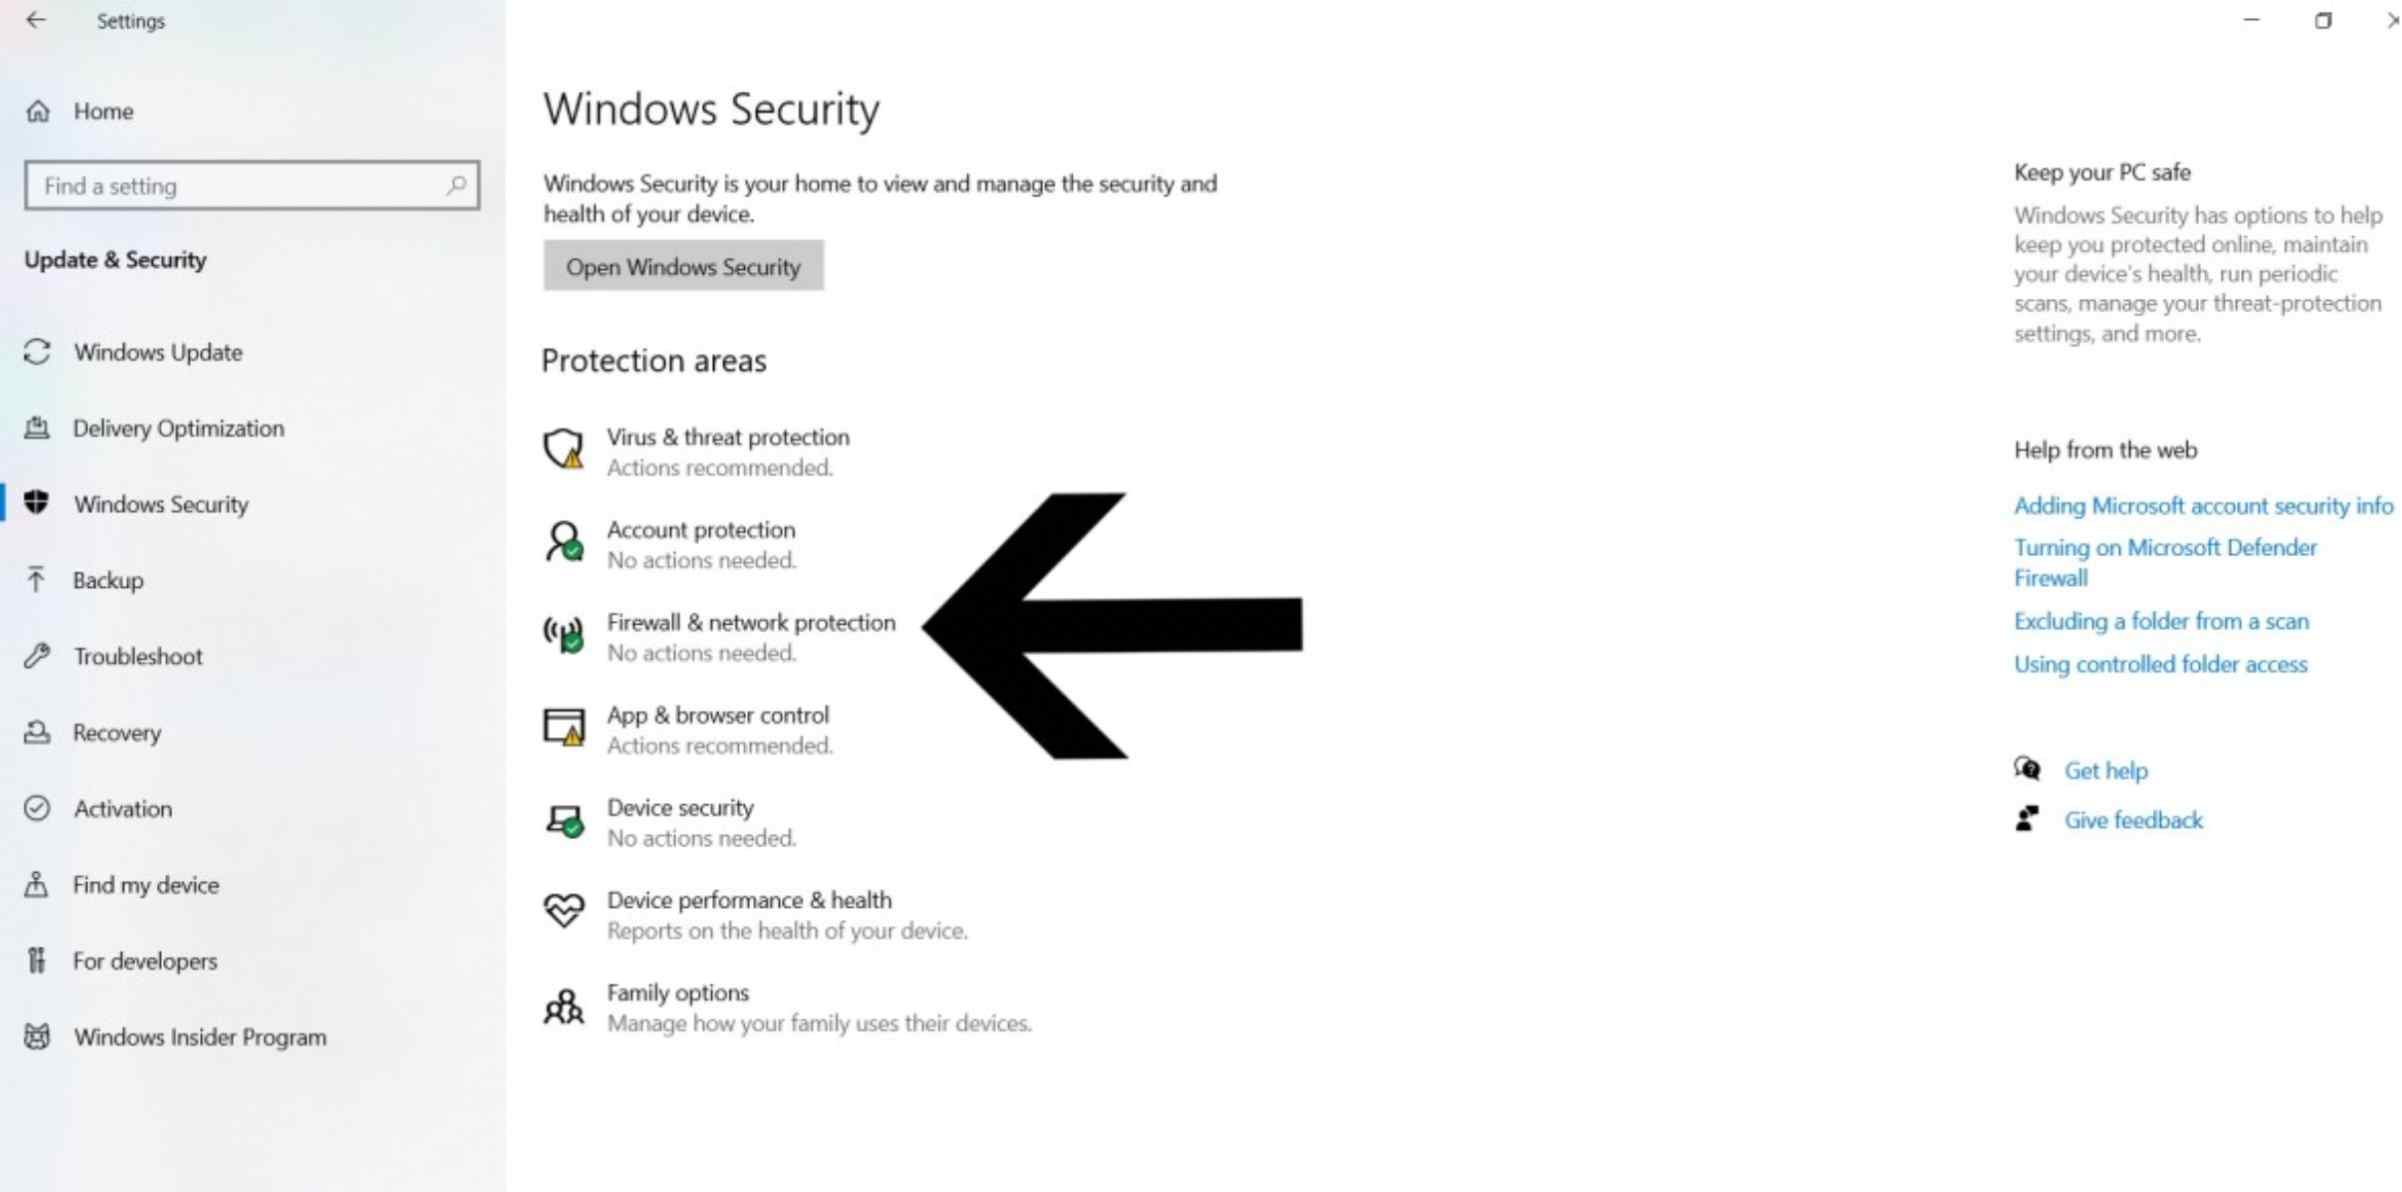Click the Find a setting search field
The width and height of the screenshot is (2402, 1192).
250,185
